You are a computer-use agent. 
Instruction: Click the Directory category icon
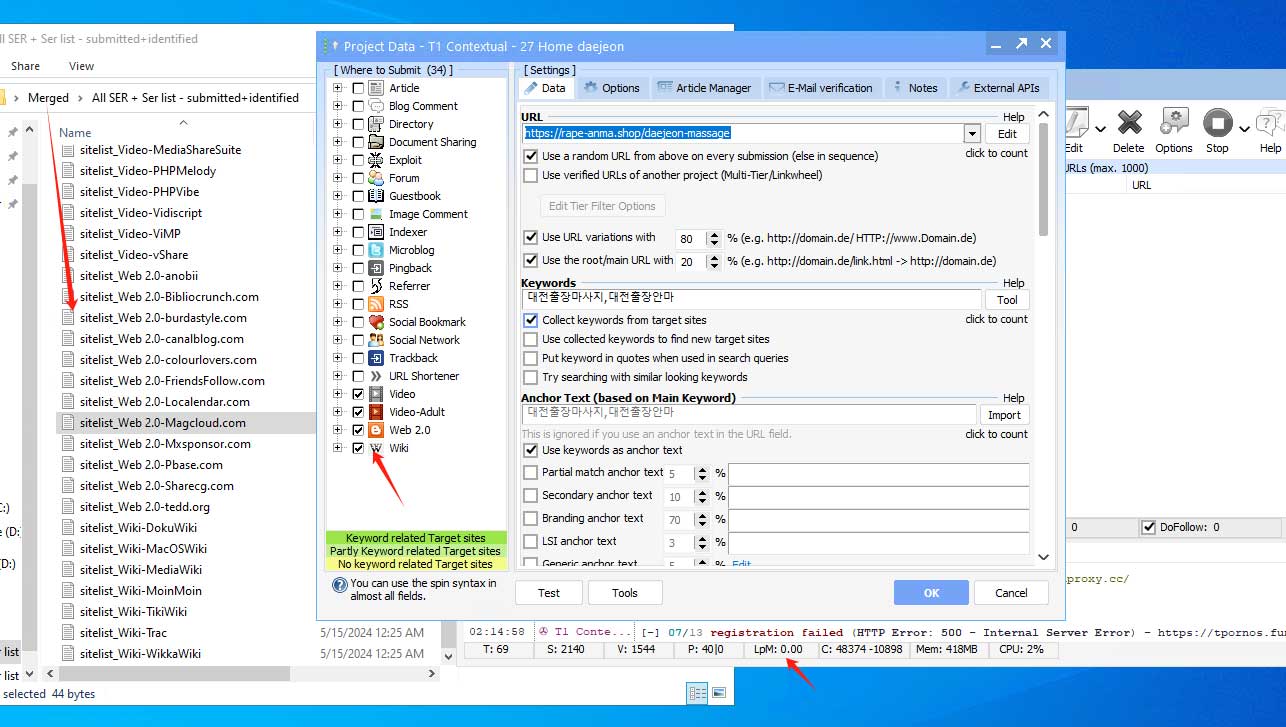(376, 124)
